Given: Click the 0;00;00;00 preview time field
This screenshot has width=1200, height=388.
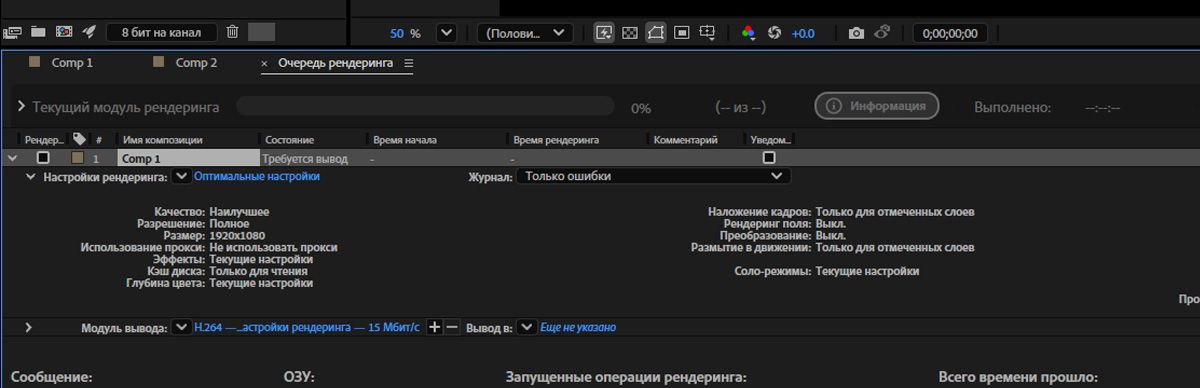Looking at the screenshot, I should click(951, 33).
